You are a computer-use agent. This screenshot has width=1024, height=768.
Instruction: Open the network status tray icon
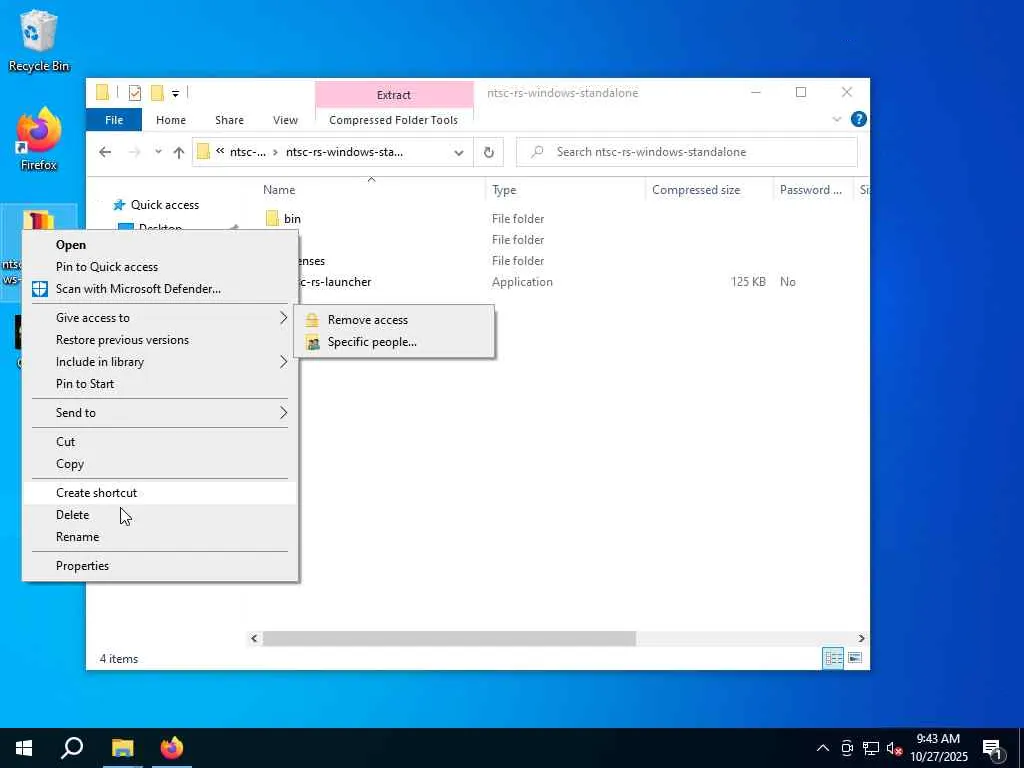click(x=871, y=748)
